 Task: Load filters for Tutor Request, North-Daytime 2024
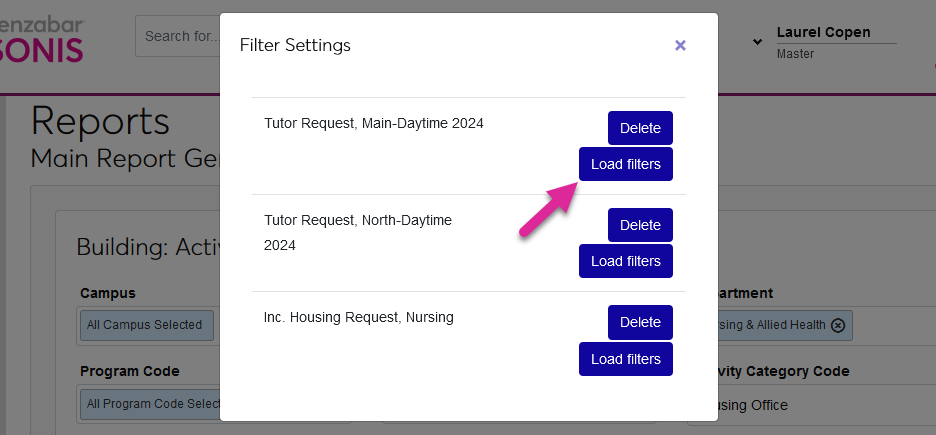click(626, 261)
